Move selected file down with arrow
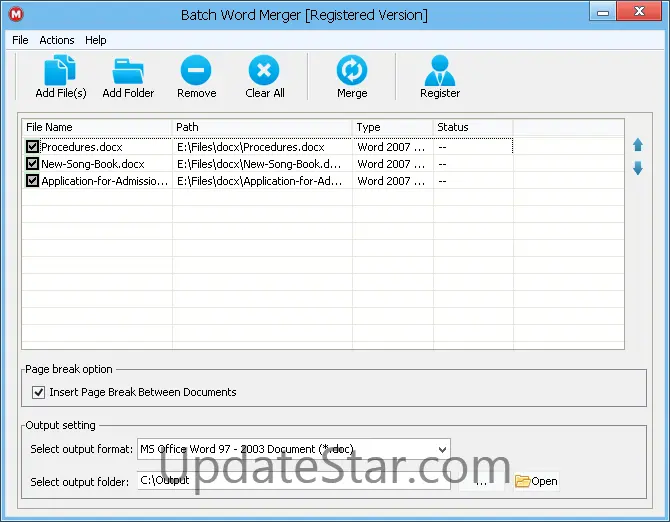The width and height of the screenshot is (670, 522). pos(638,168)
